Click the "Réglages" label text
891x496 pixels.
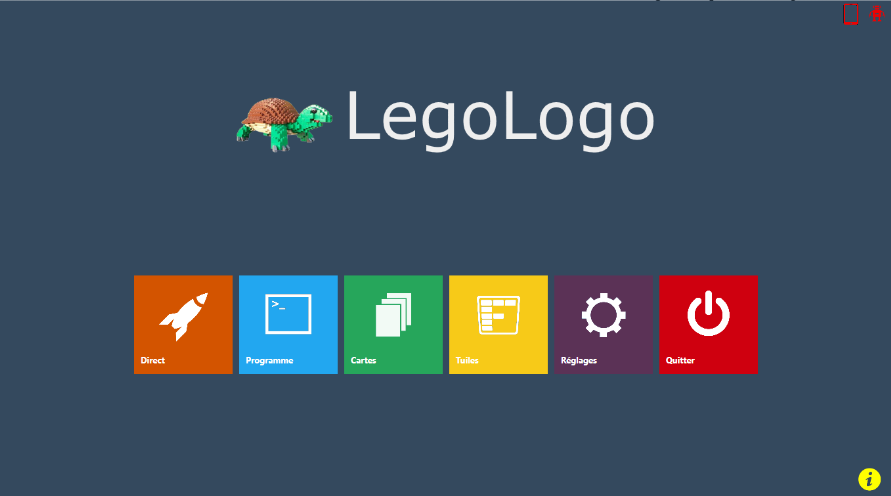coord(578,360)
